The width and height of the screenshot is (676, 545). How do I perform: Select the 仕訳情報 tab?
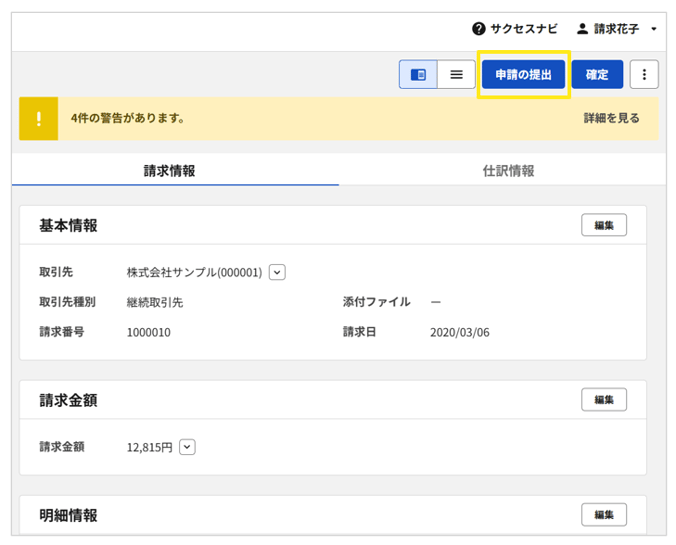(508, 171)
